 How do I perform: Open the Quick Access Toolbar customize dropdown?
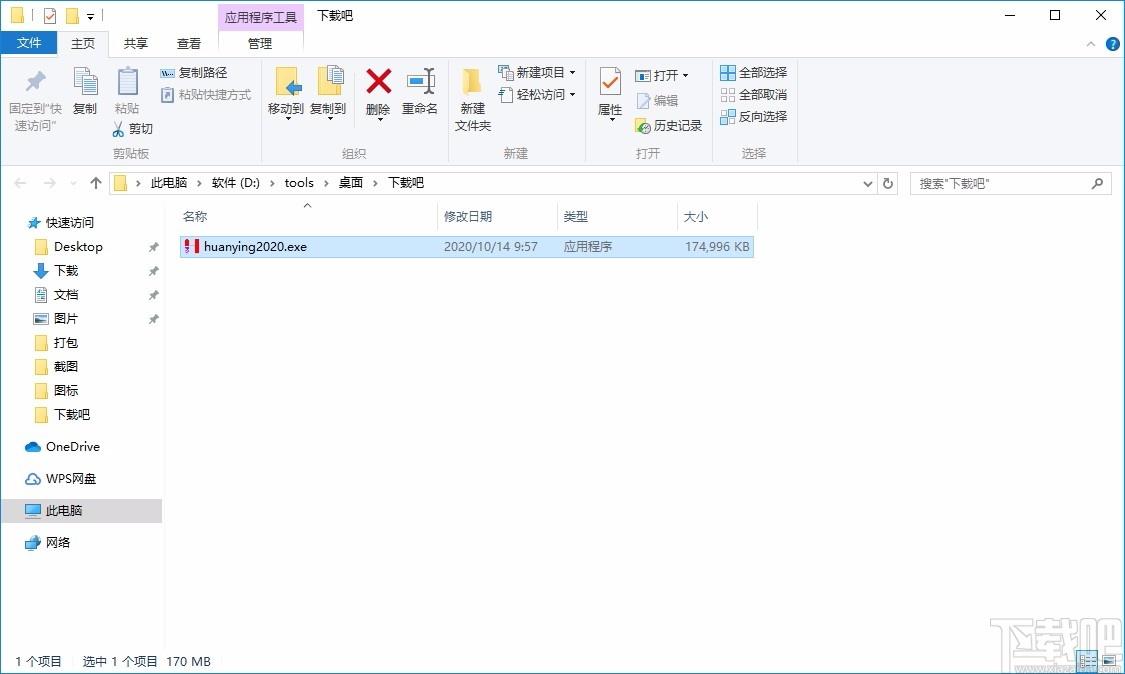tap(90, 16)
